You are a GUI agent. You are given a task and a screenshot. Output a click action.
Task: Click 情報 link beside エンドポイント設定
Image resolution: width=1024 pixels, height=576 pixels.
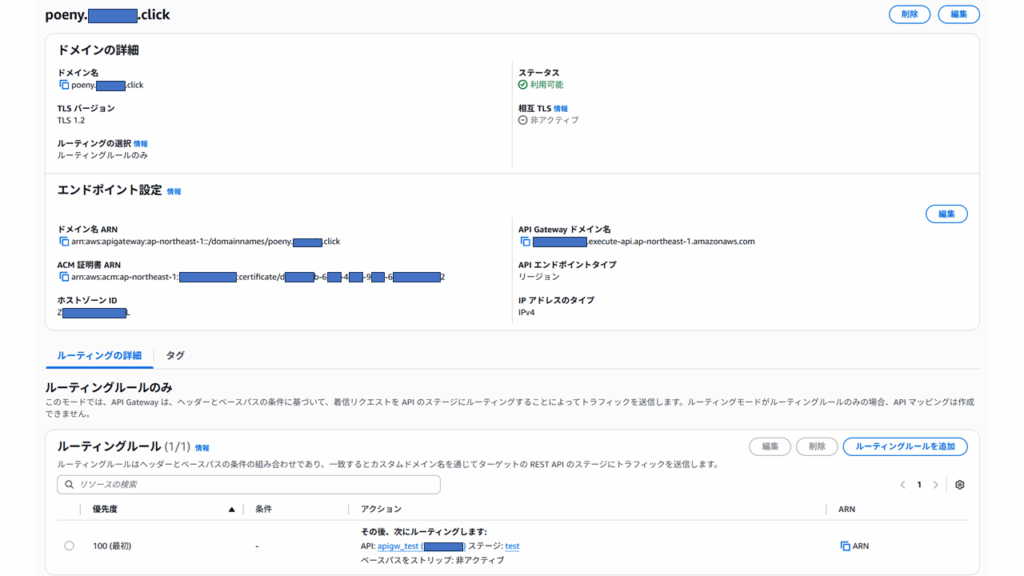click(x=174, y=191)
